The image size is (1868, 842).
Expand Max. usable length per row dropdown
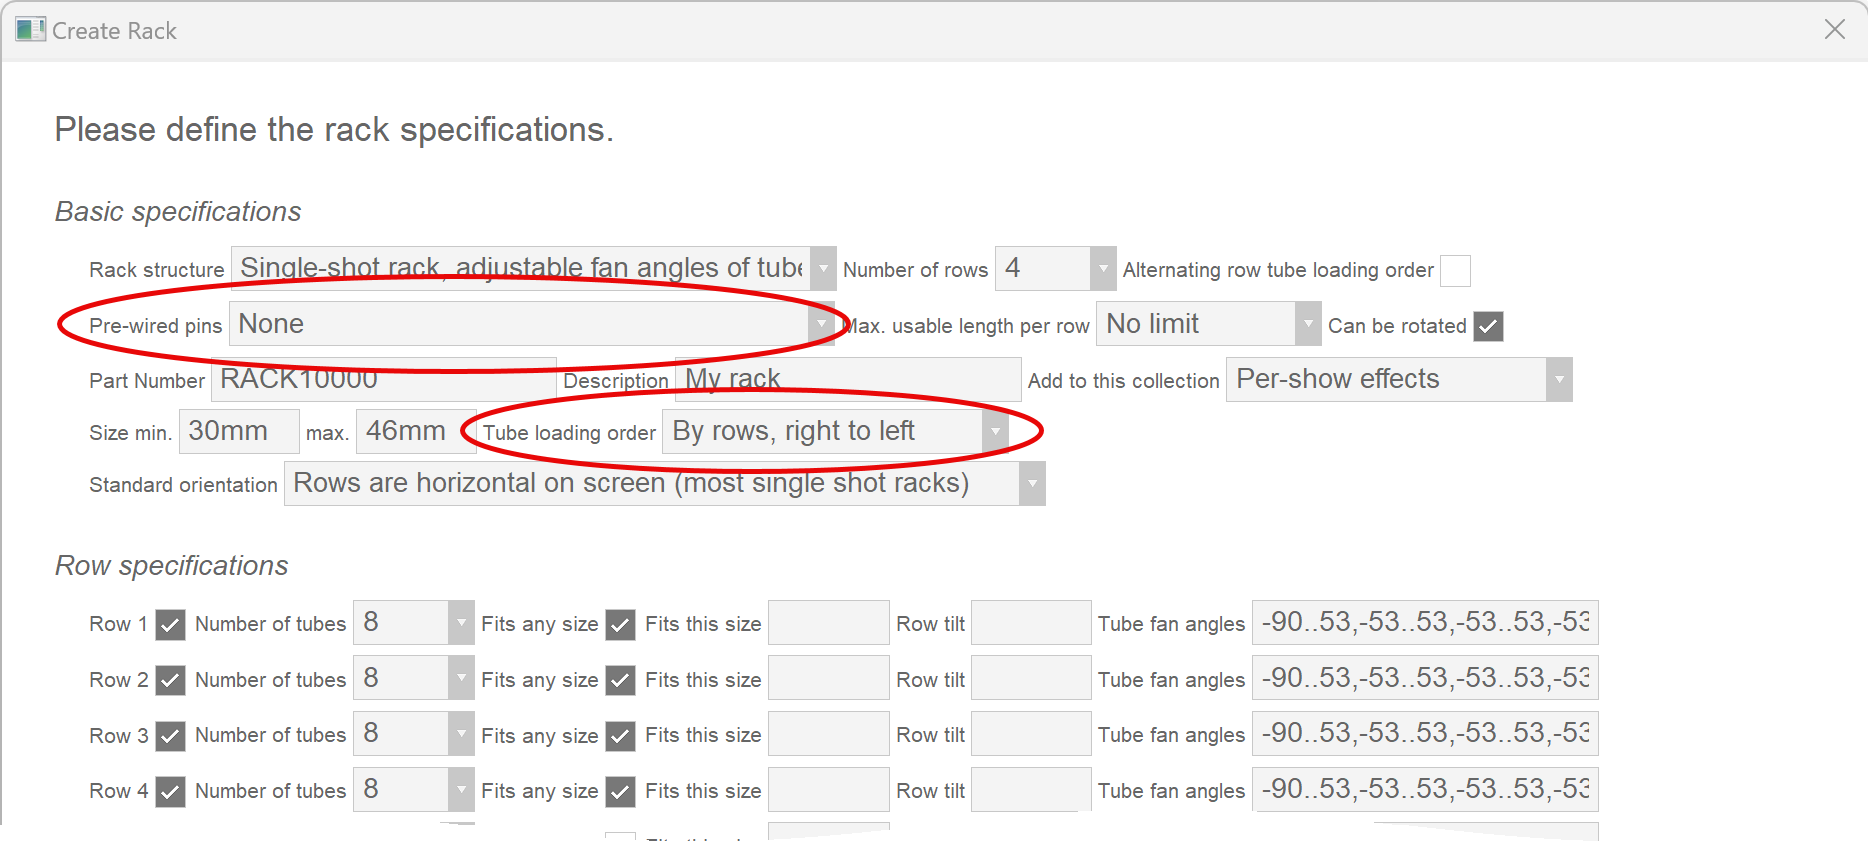tap(1307, 324)
